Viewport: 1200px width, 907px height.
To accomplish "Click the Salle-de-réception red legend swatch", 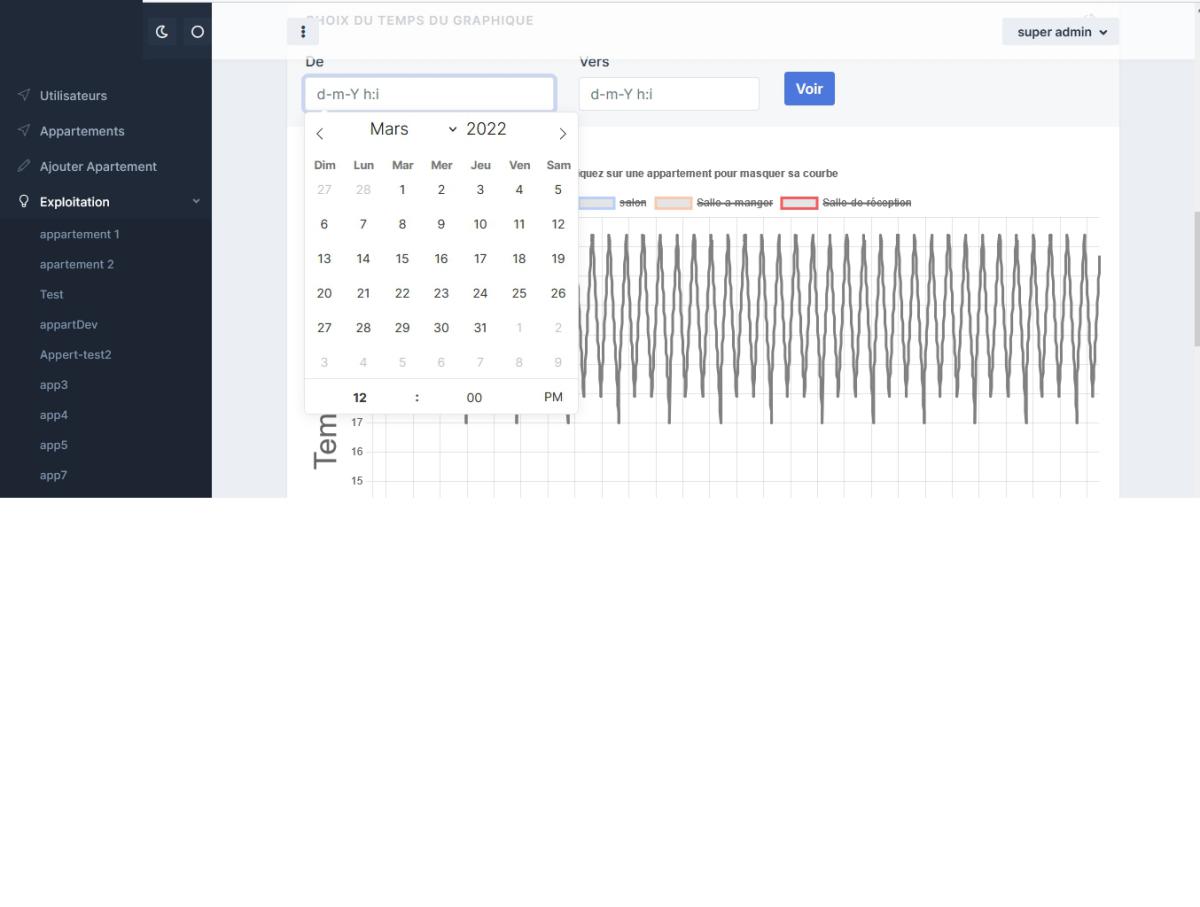I will coord(799,203).
